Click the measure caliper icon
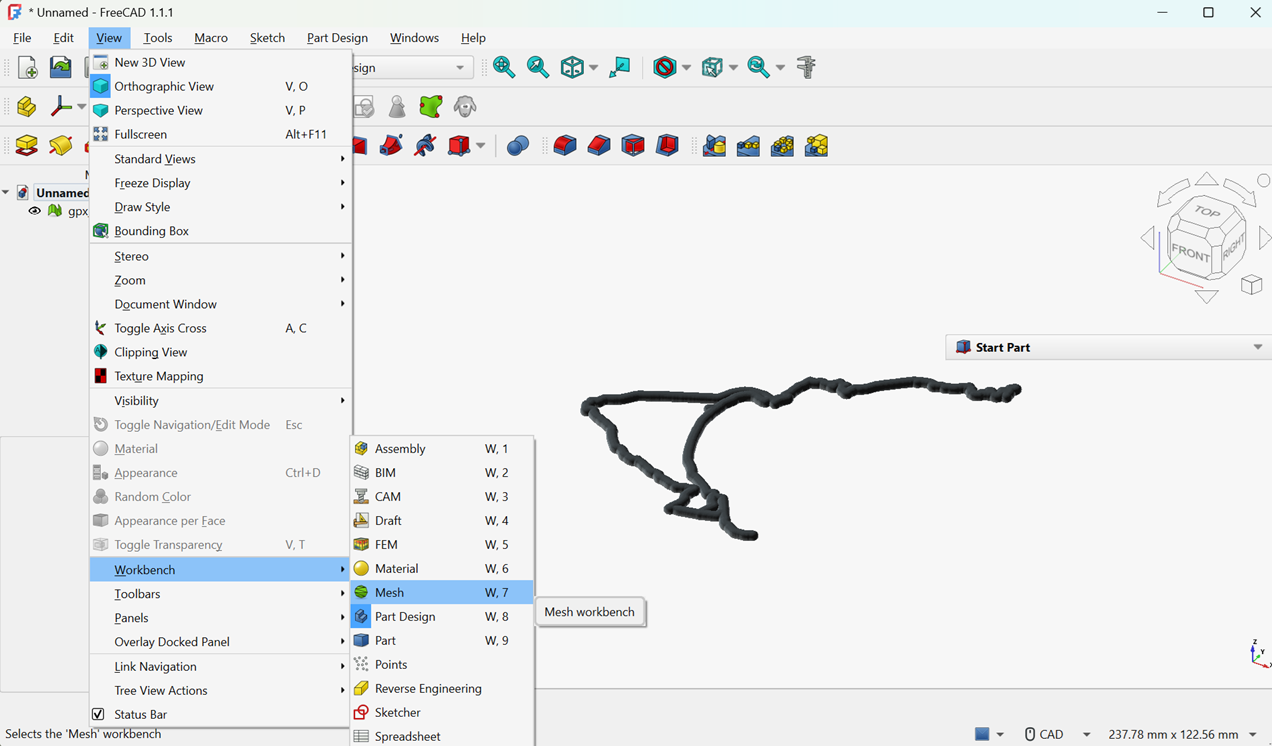This screenshot has height=753, width=1285. pos(806,68)
